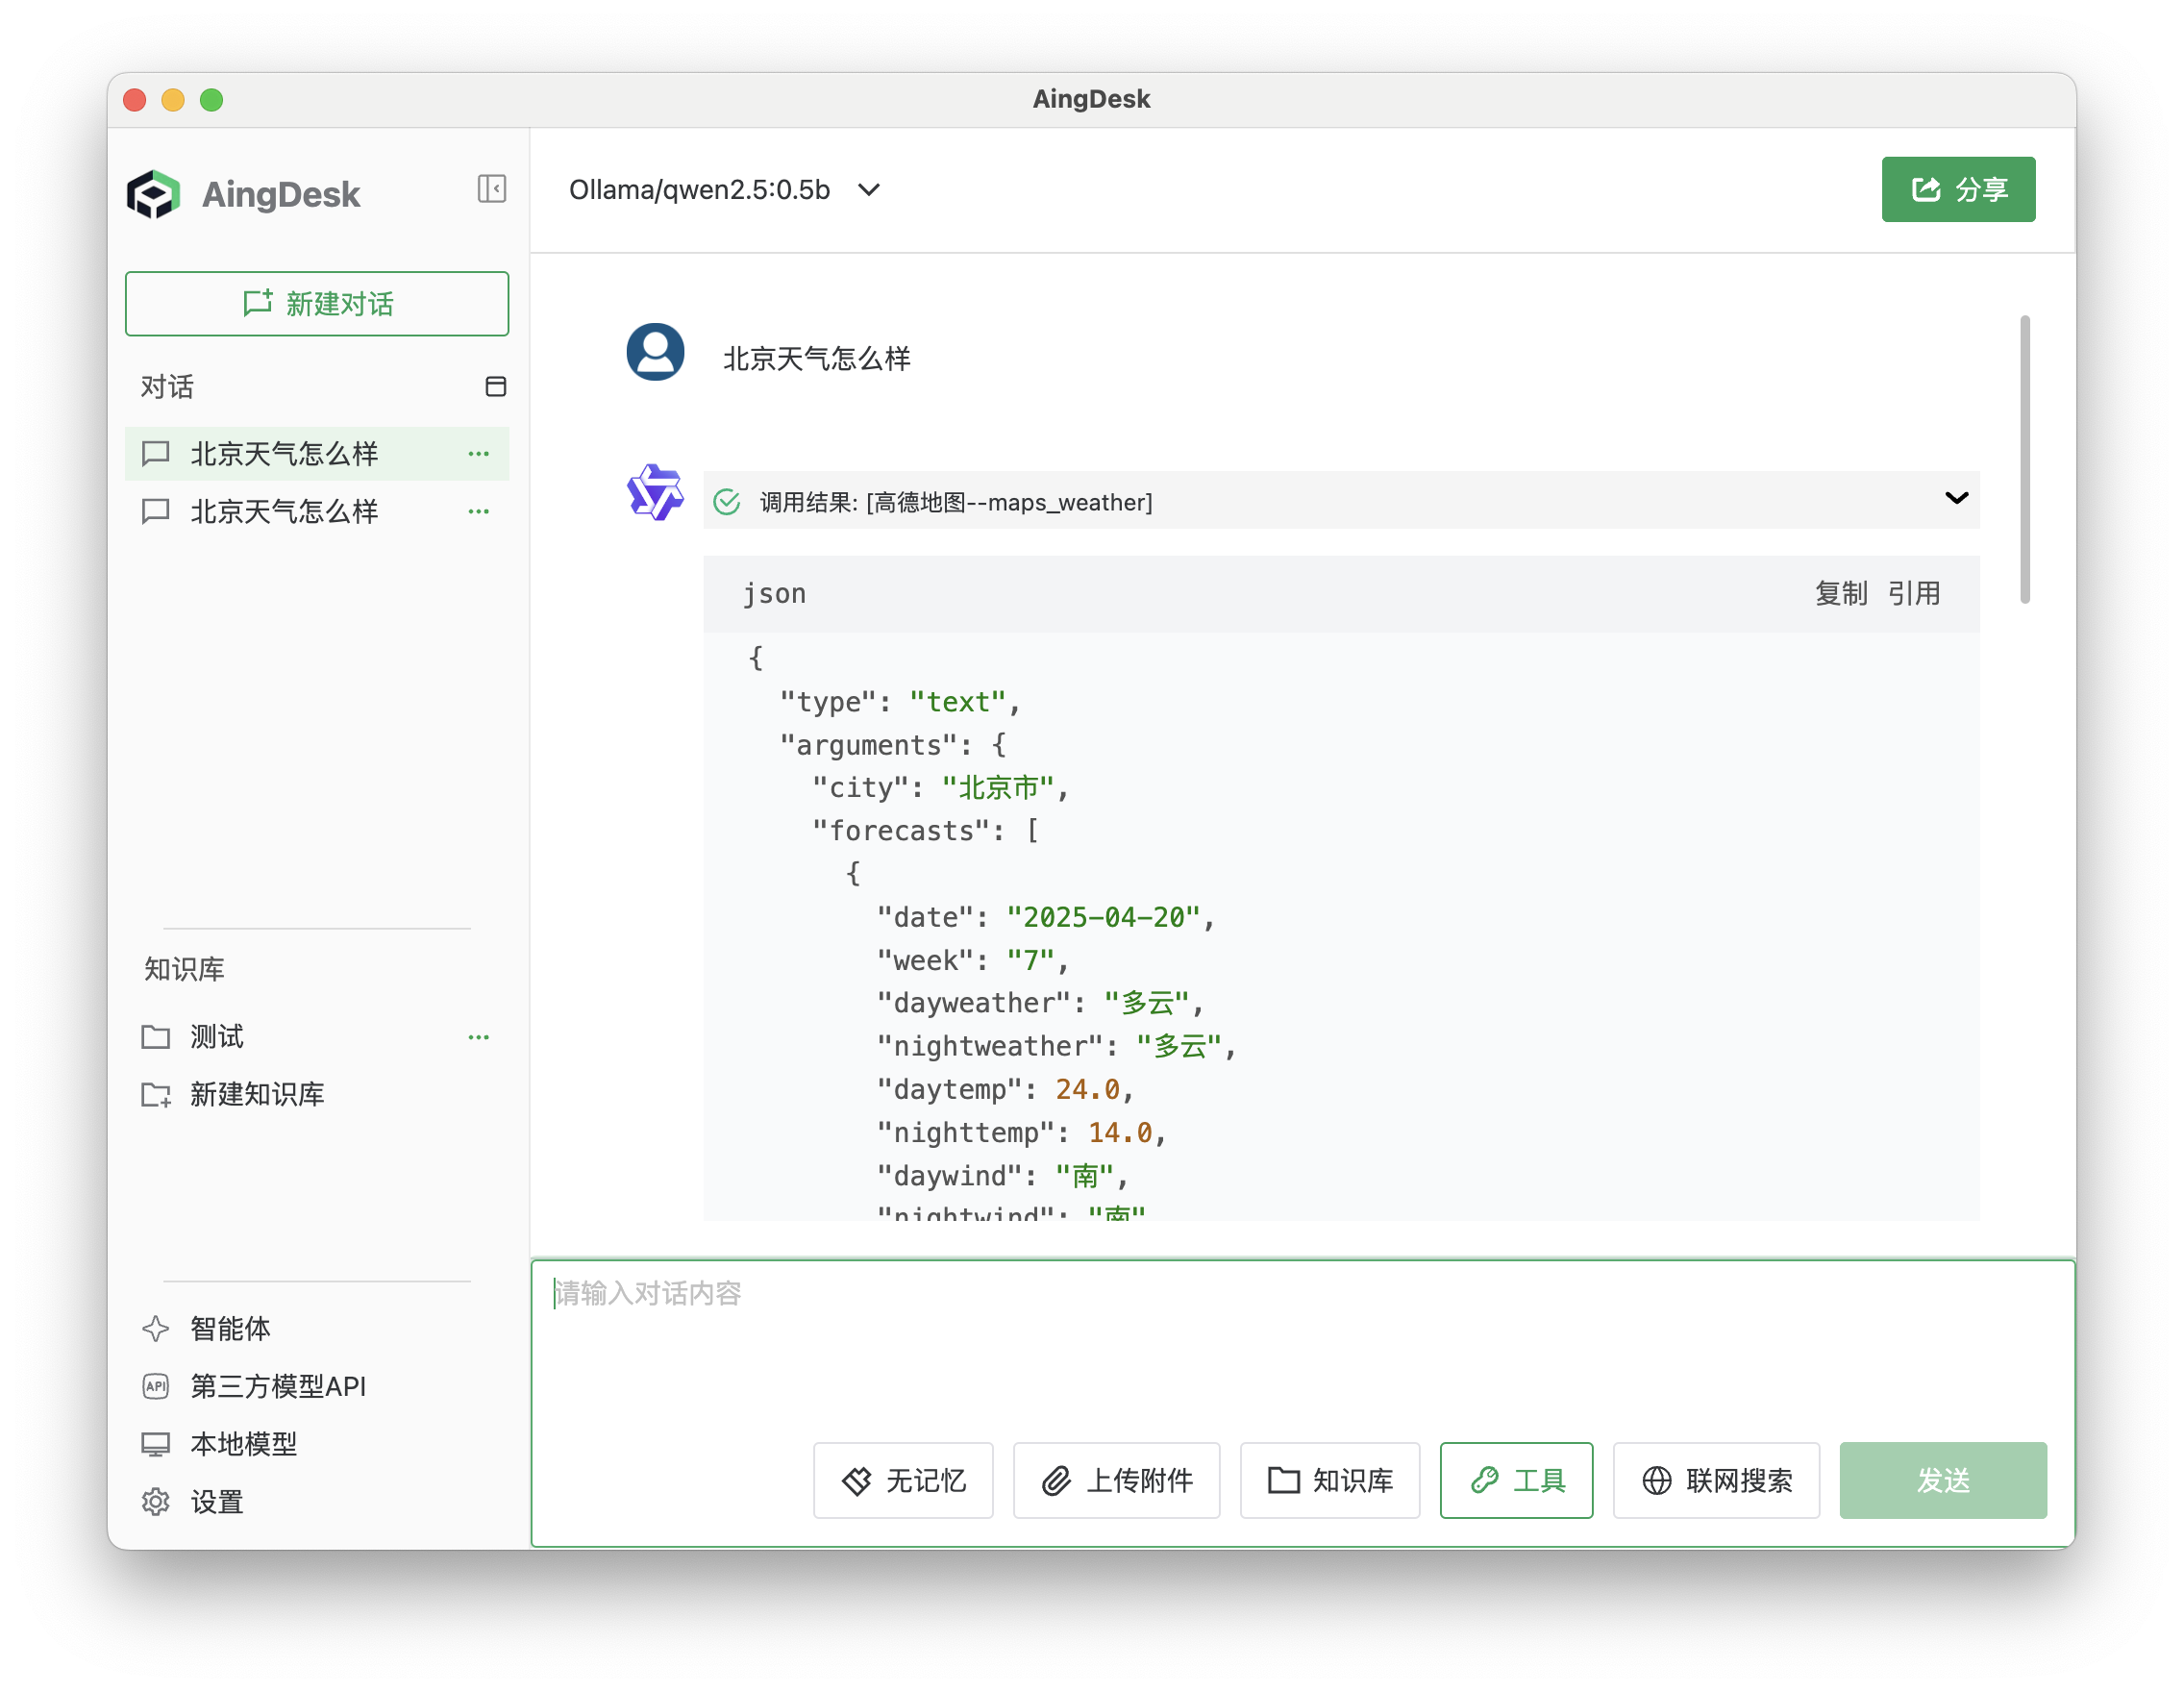Open the 知识库 selector in input toolbar
The image size is (2184, 1692).
pyautogui.click(x=1330, y=1480)
